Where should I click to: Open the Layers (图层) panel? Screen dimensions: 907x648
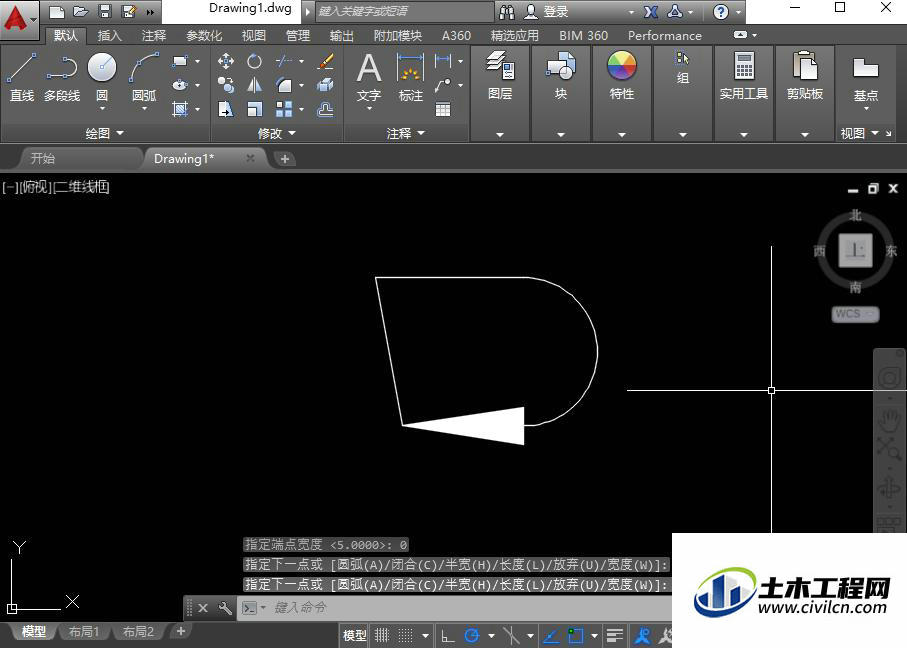(x=500, y=75)
